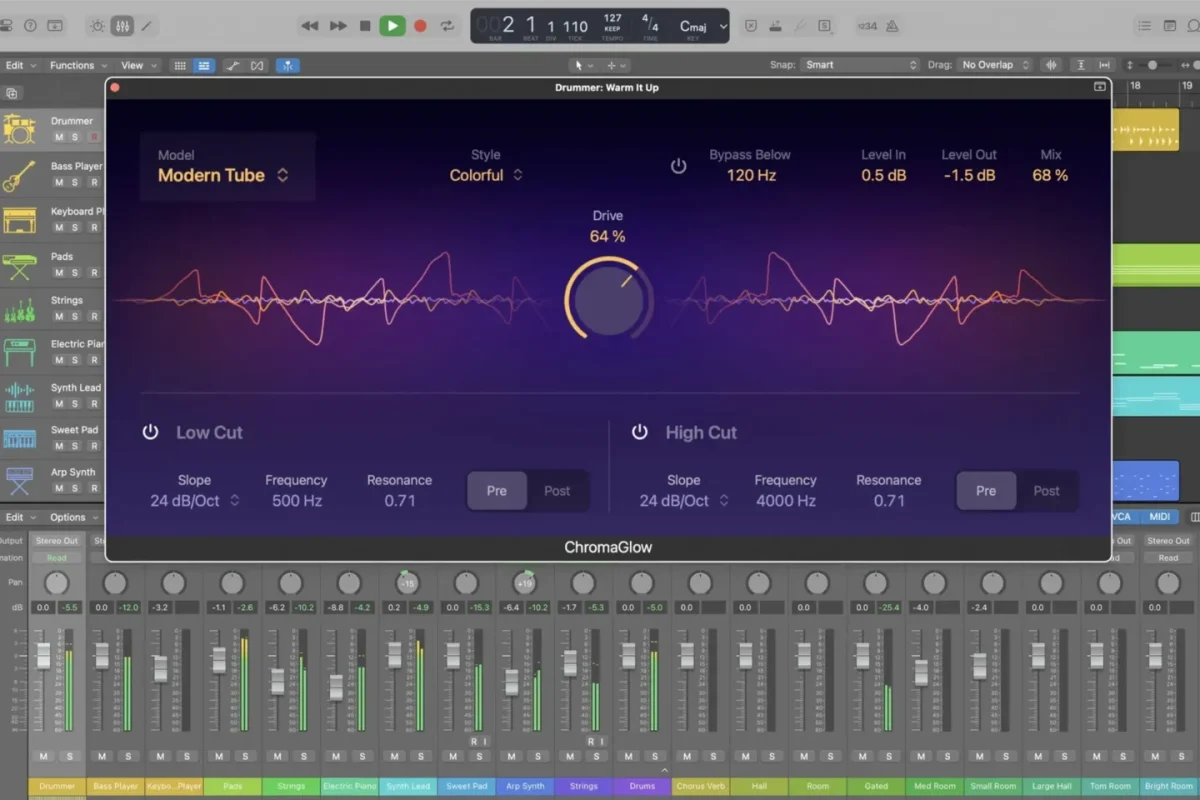Mute the Pads track
Image resolution: width=1200 pixels, height=800 pixels.
(59, 272)
